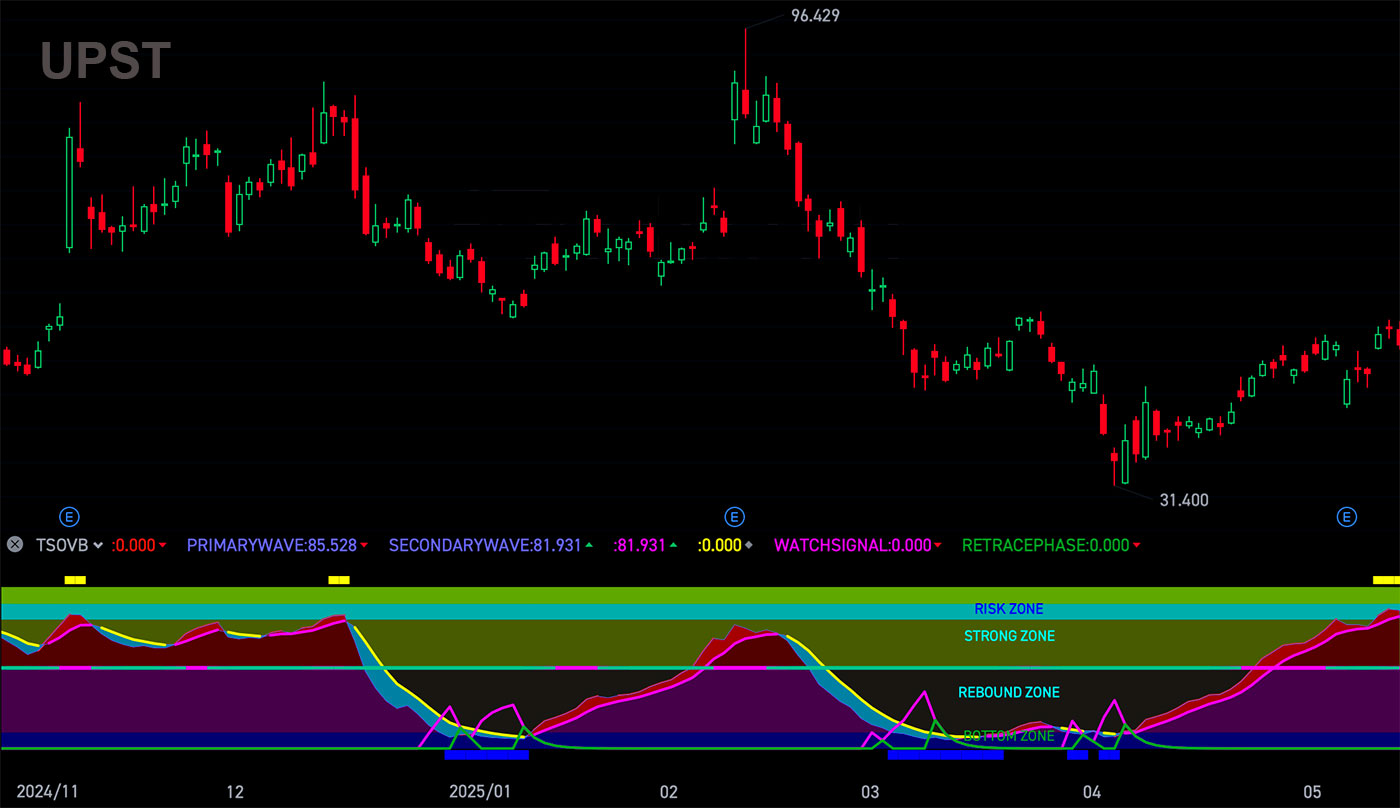Click the 05 month axis label
Viewport: 1400px width, 808px height.
[1313, 792]
